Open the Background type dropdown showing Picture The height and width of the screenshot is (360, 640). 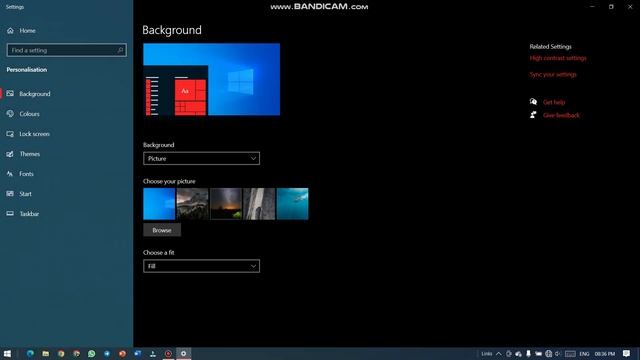coord(201,158)
